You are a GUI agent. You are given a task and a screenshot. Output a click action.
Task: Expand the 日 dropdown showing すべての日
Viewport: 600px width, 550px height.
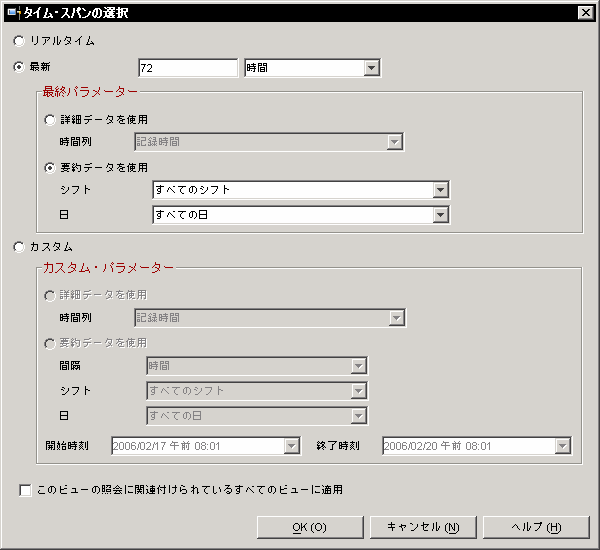pos(440,214)
